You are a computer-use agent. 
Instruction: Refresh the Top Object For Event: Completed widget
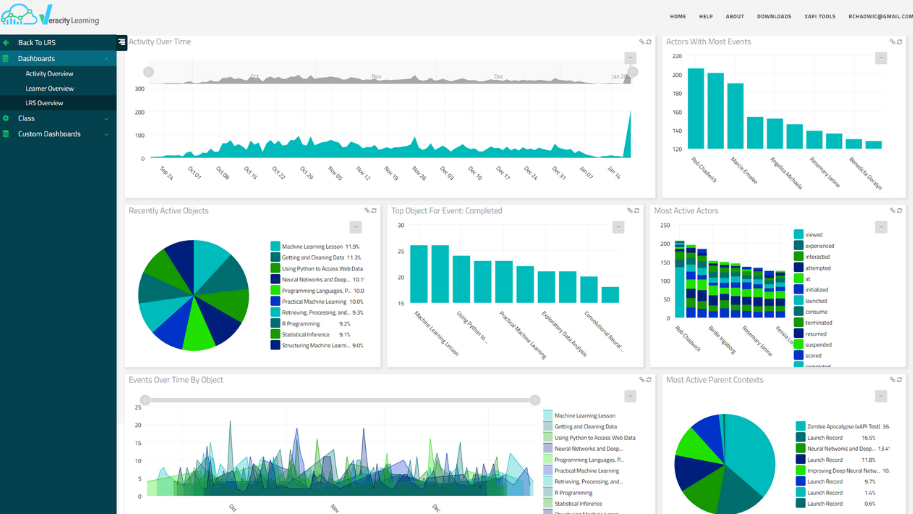click(x=636, y=211)
